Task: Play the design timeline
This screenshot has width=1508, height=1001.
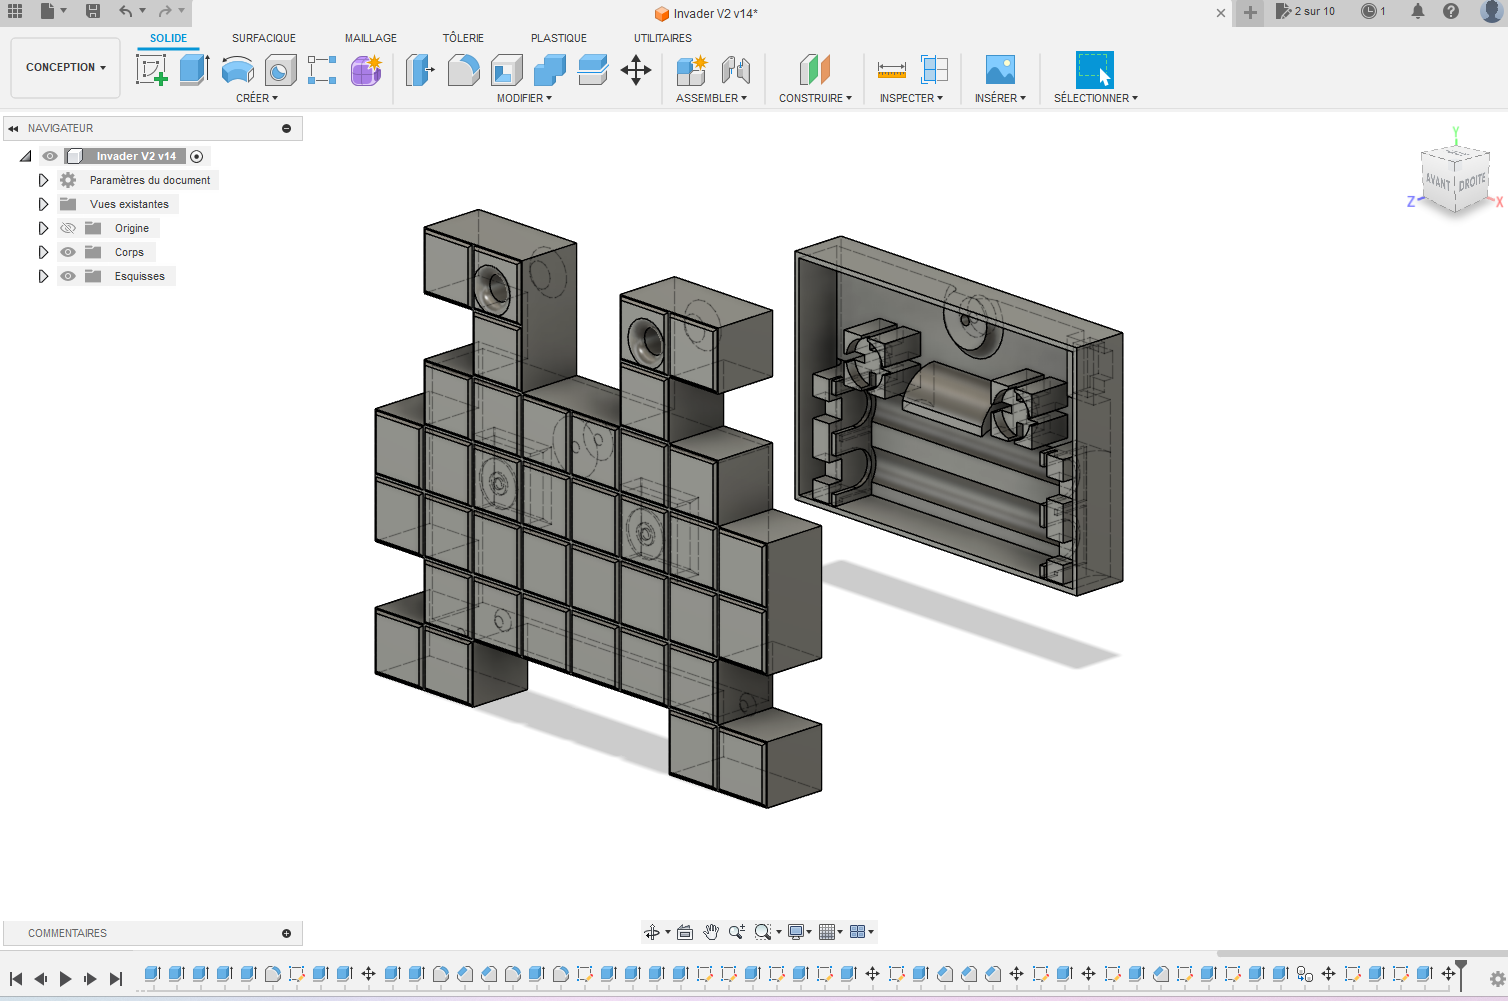Action: point(65,979)
